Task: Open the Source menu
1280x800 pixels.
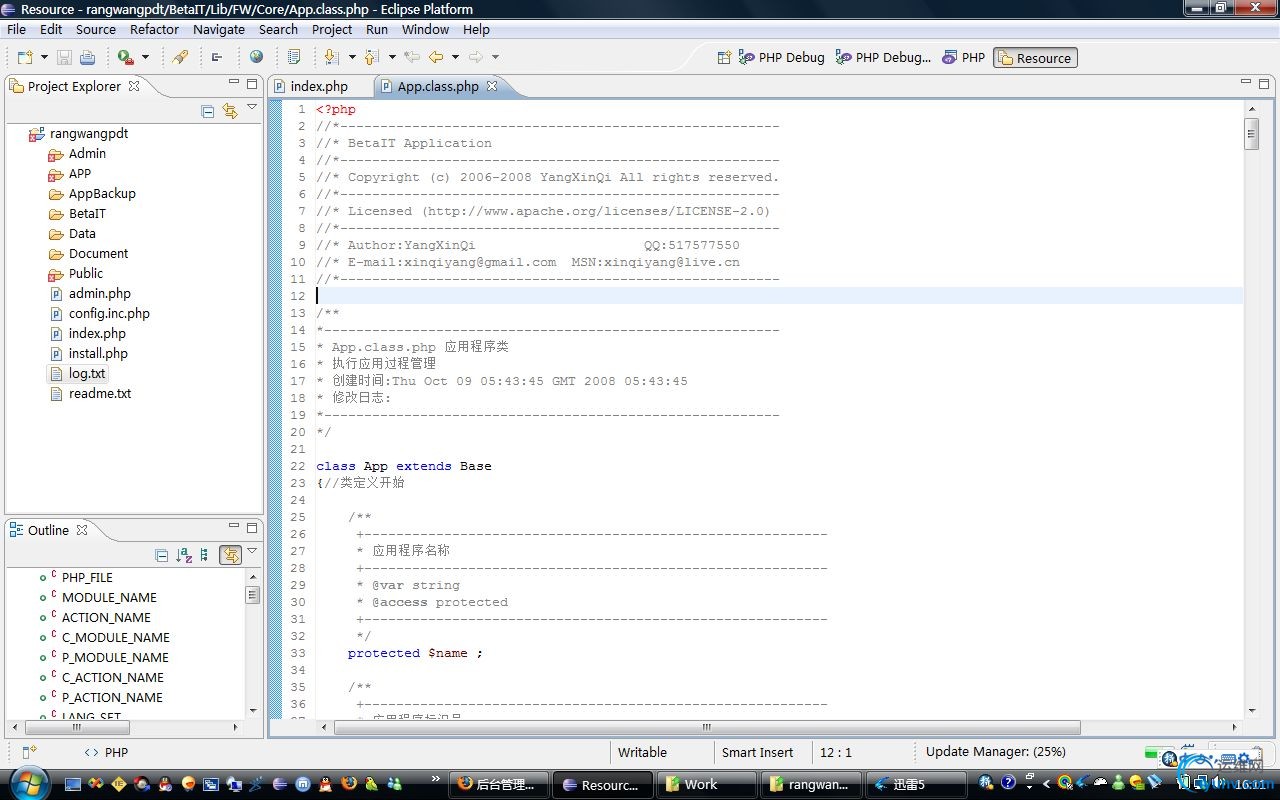Action: pos(96,29)
